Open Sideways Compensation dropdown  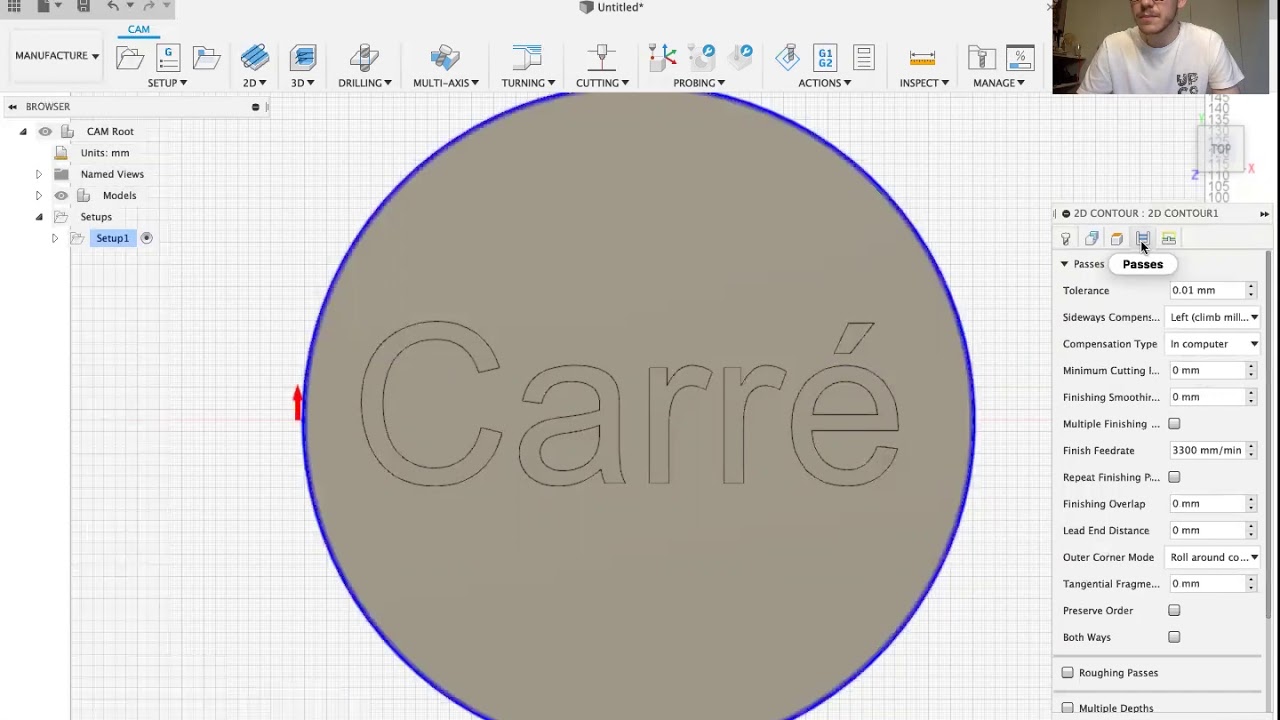(x=1213, y=317)
